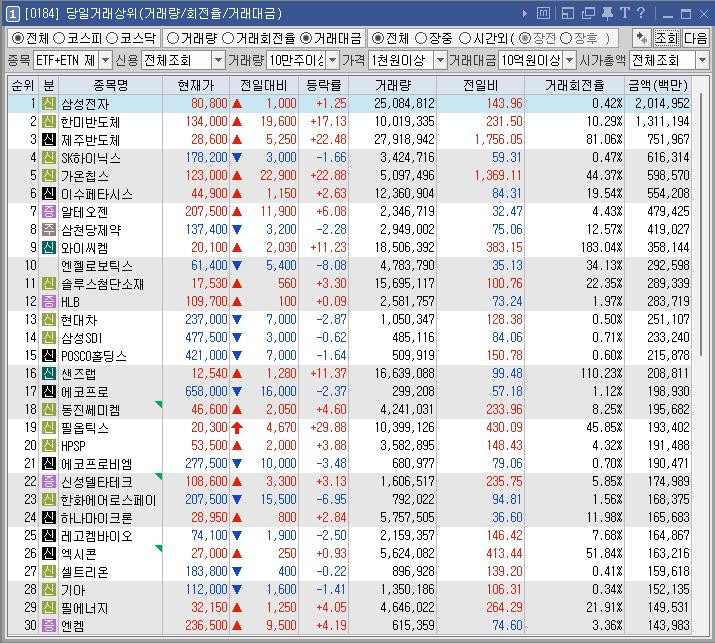
Task: Click 삼성SDI price 477,500
Action: (207, 337)
